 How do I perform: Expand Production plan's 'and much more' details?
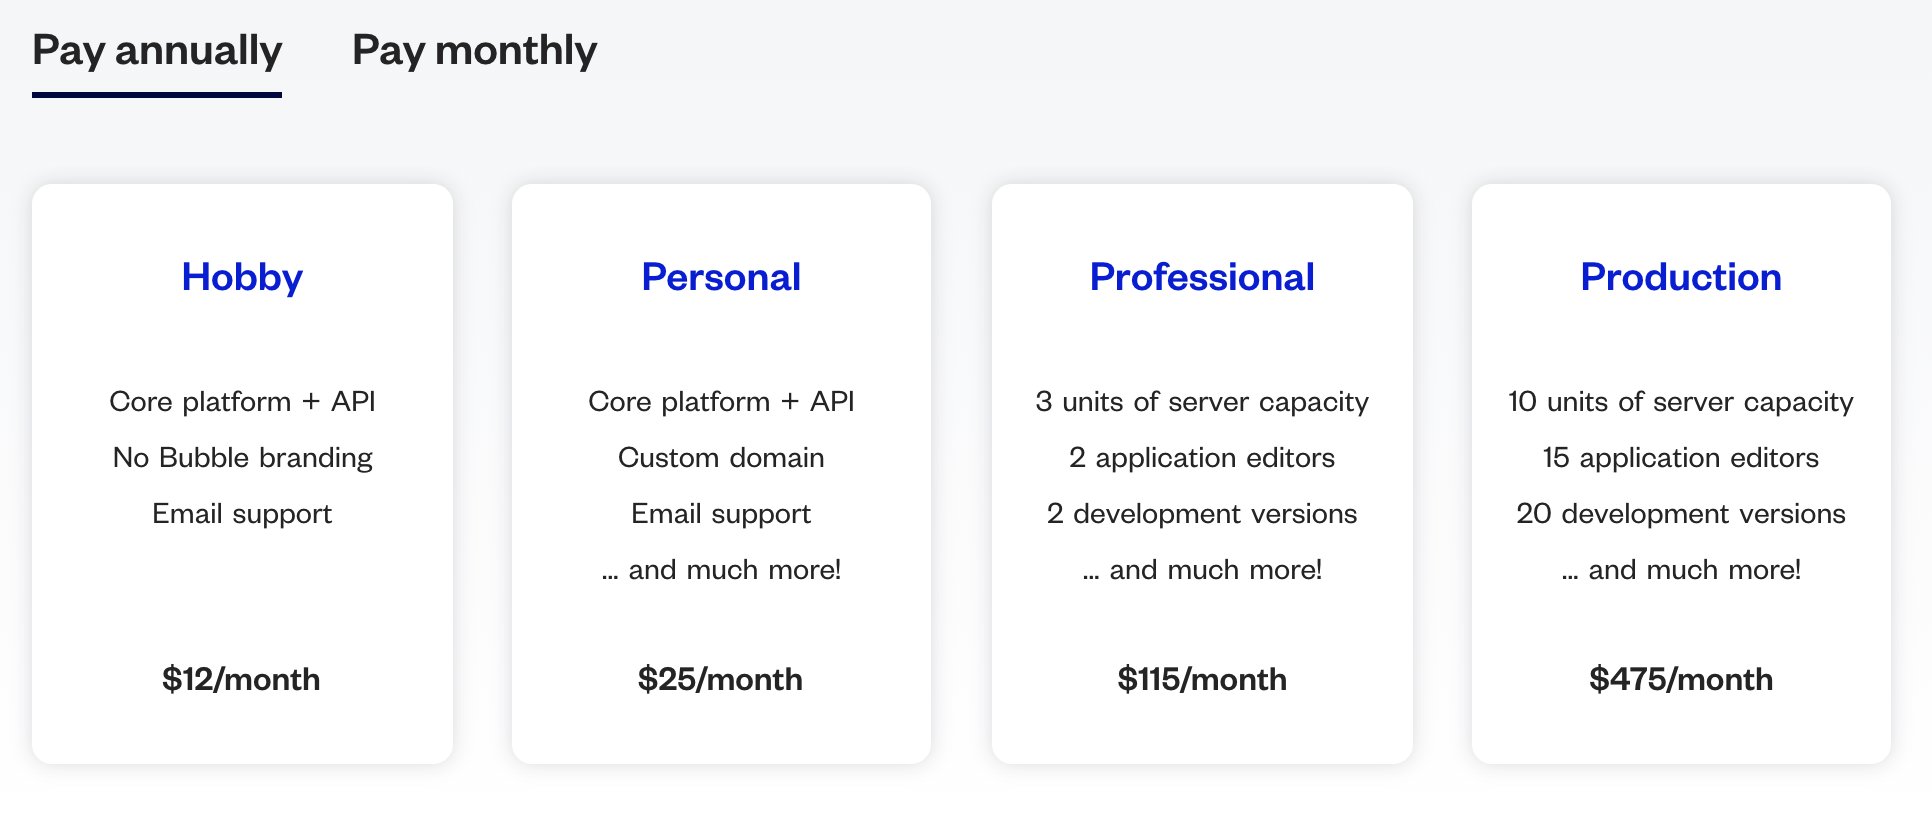1681,569
